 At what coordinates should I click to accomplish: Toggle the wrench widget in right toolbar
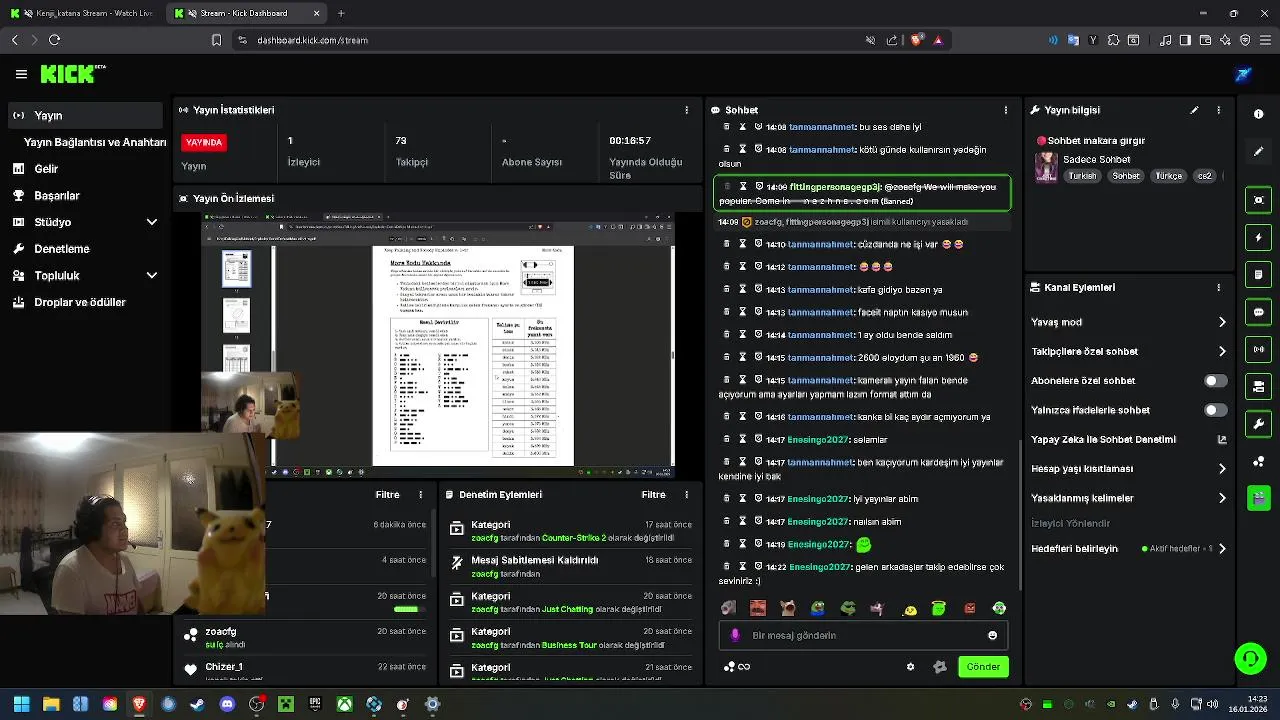(1259, 423)
